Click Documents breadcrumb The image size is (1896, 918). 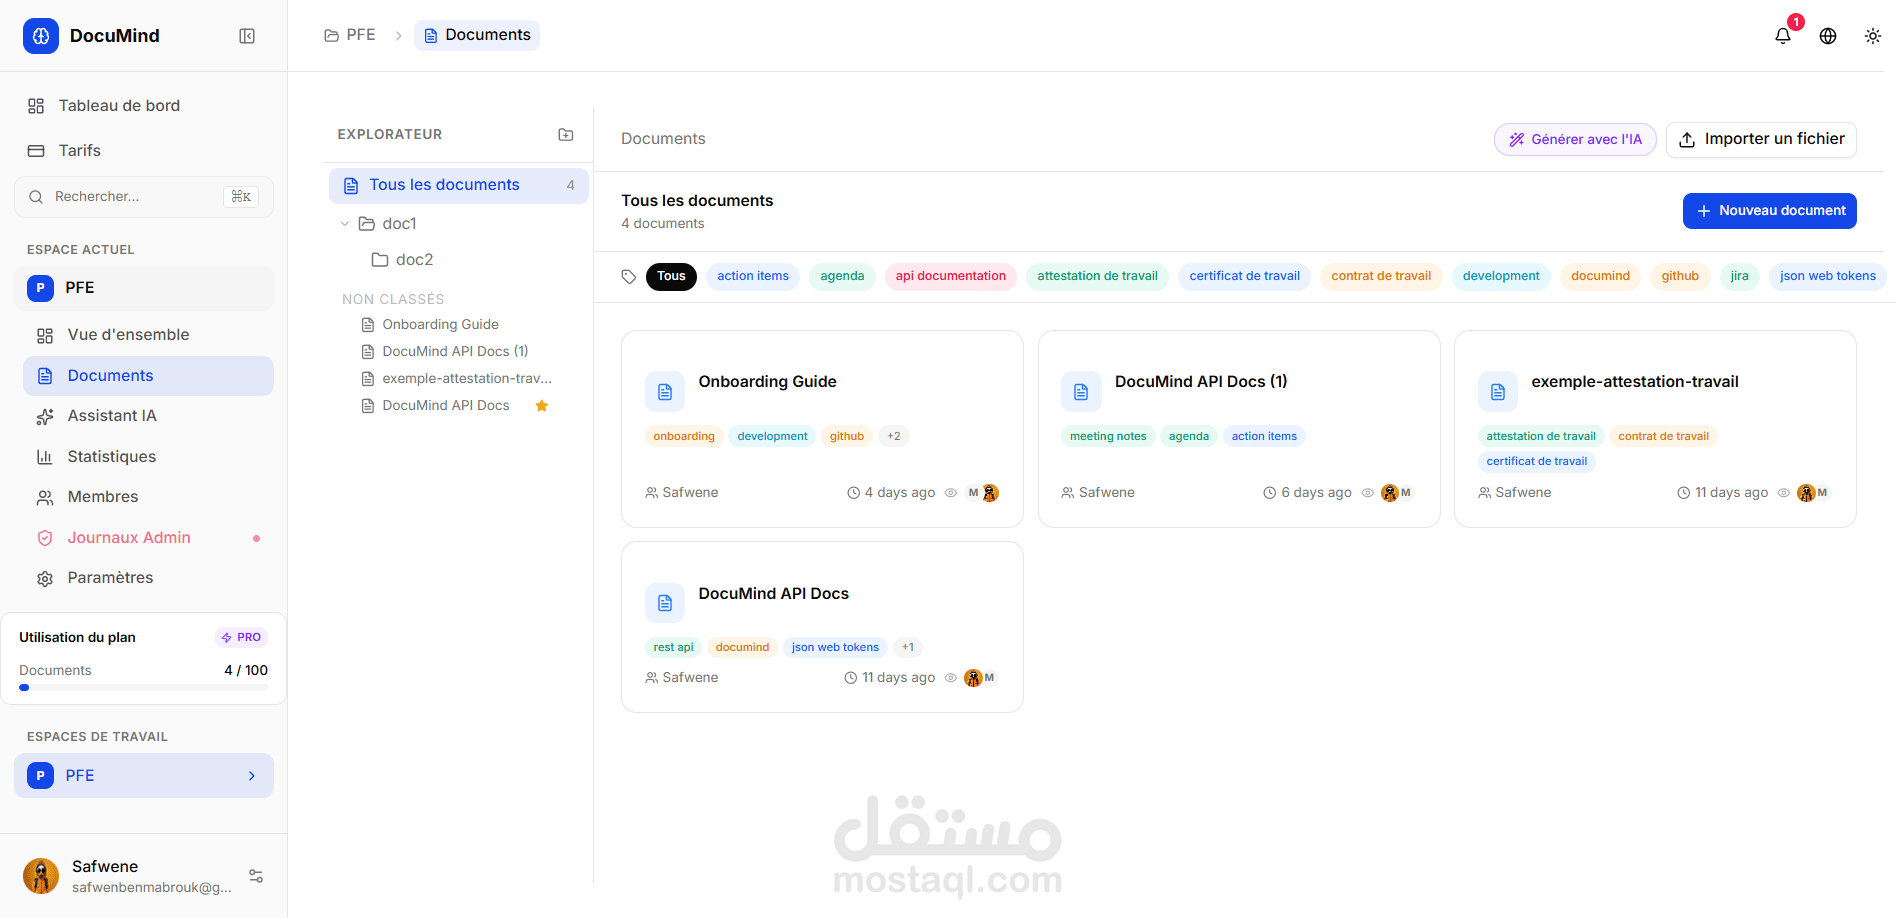[x=477, y=36]
